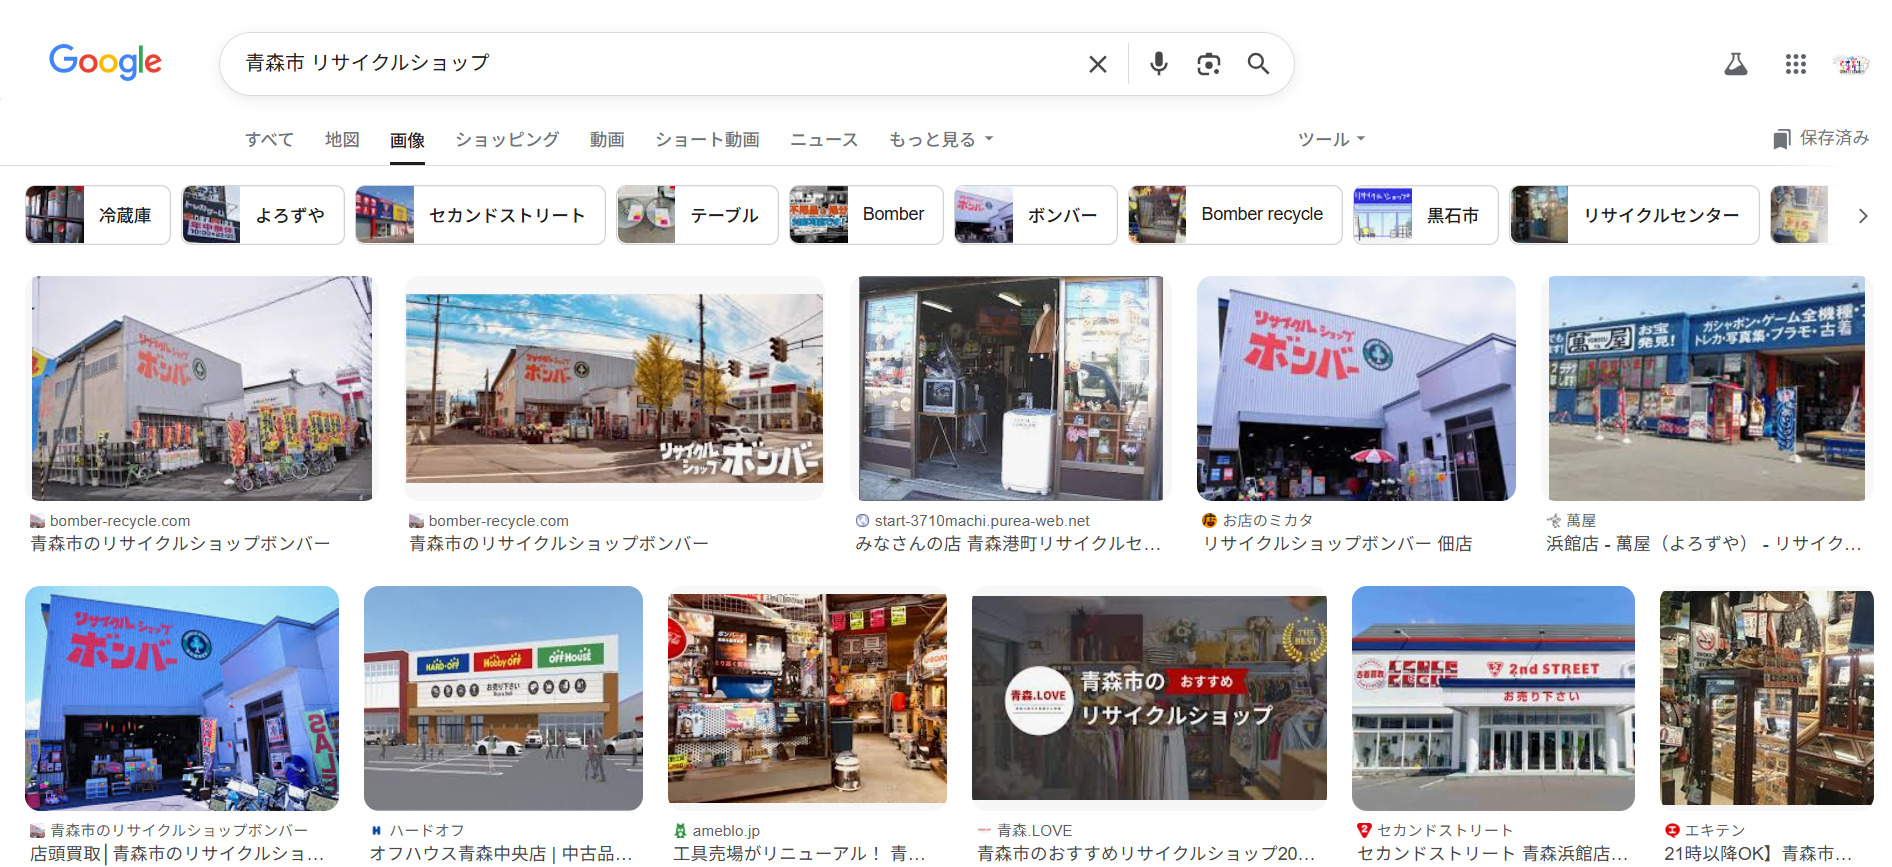Image resolution: width=1892 pixels, height=867 pixels.
Task: Switch to the ショッピング tab
Action: pos(507,140)
